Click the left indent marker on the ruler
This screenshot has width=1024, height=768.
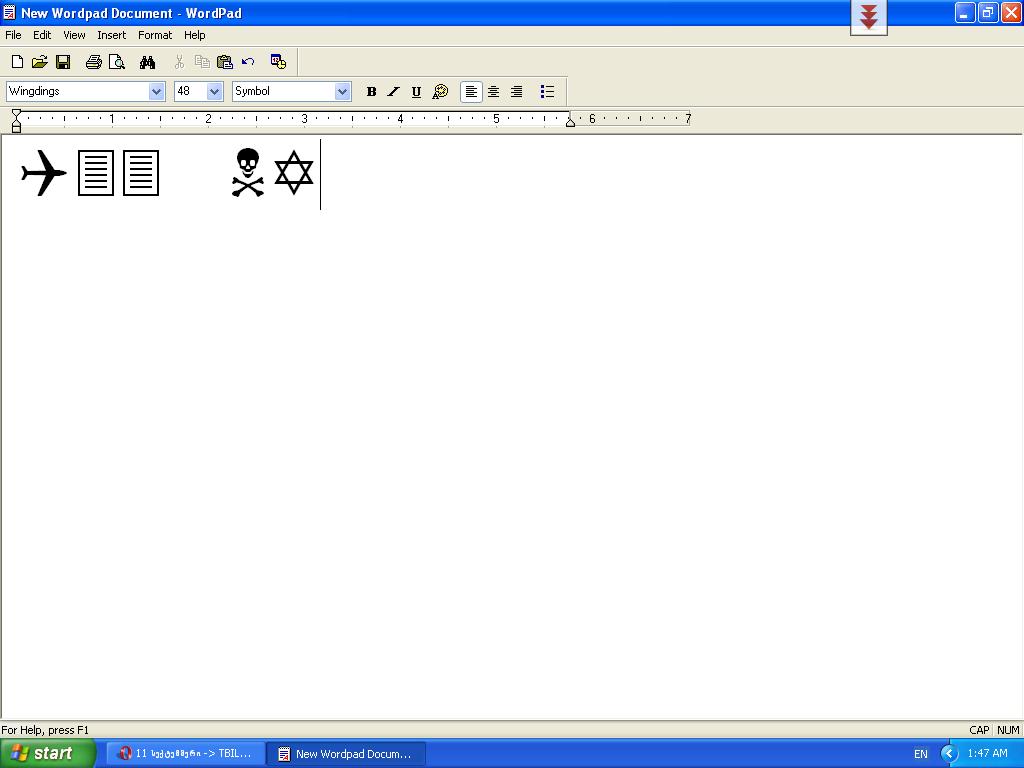coord(16,121)
